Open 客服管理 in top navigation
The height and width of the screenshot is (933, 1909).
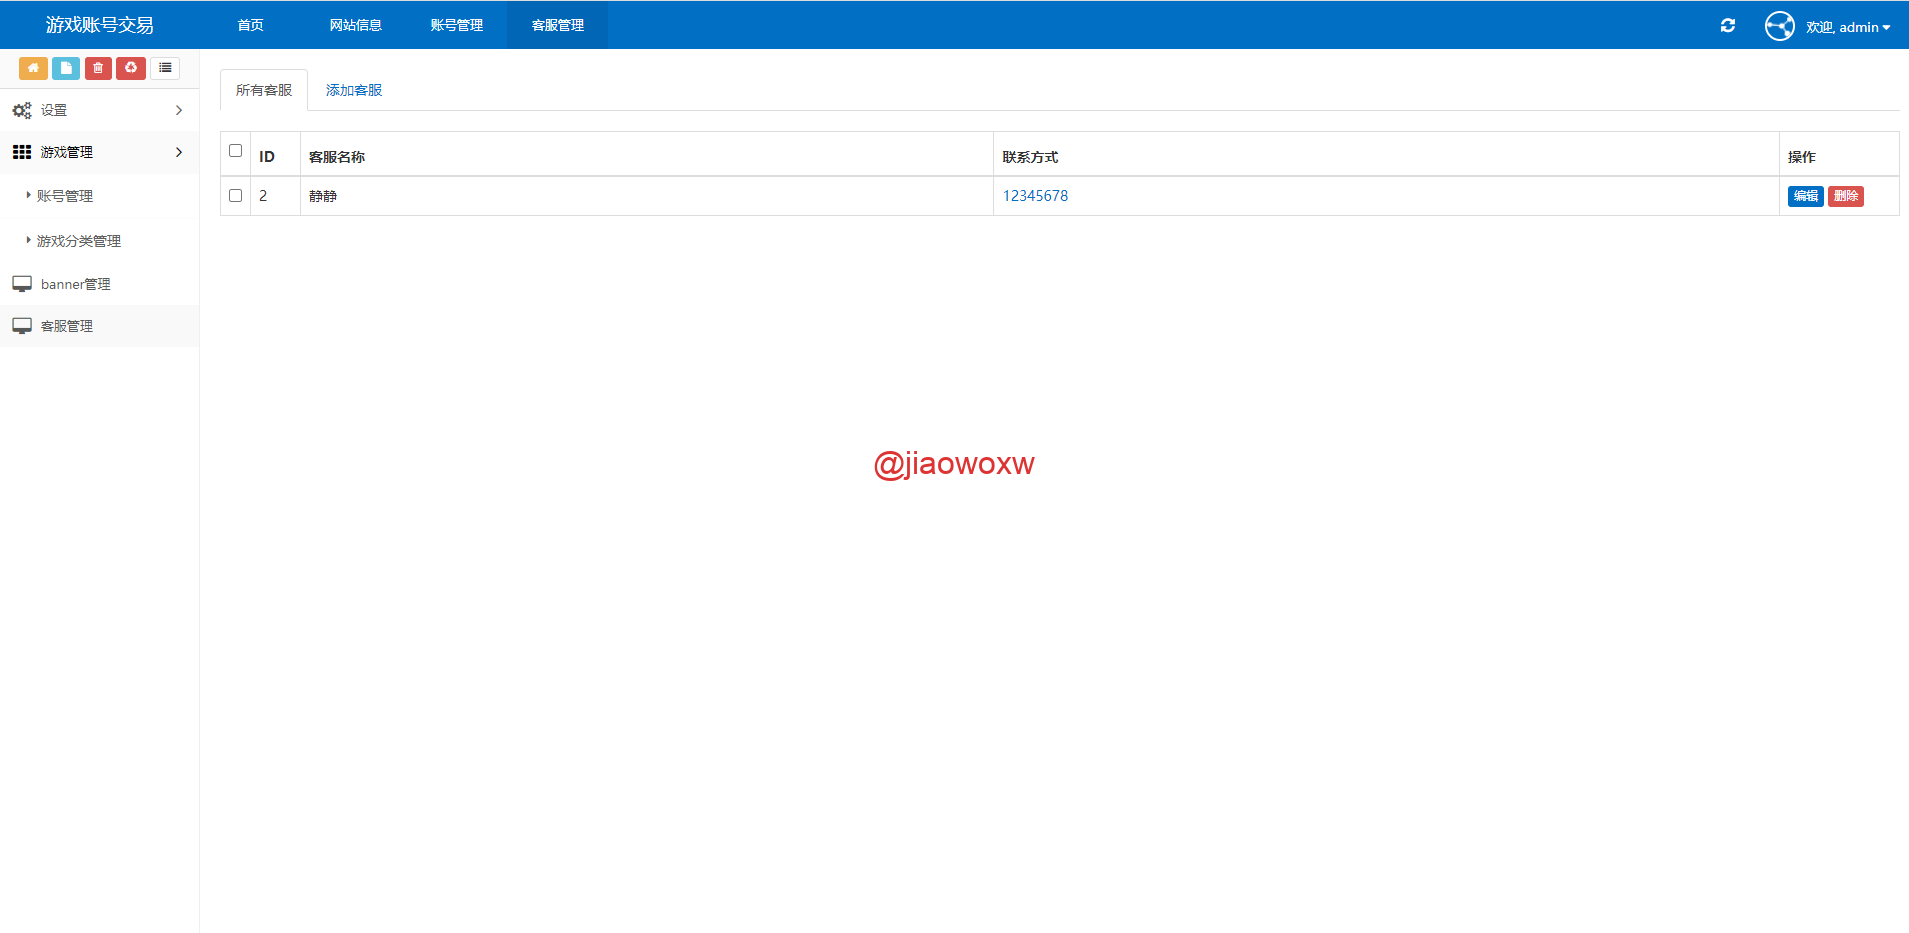point(558,25)
